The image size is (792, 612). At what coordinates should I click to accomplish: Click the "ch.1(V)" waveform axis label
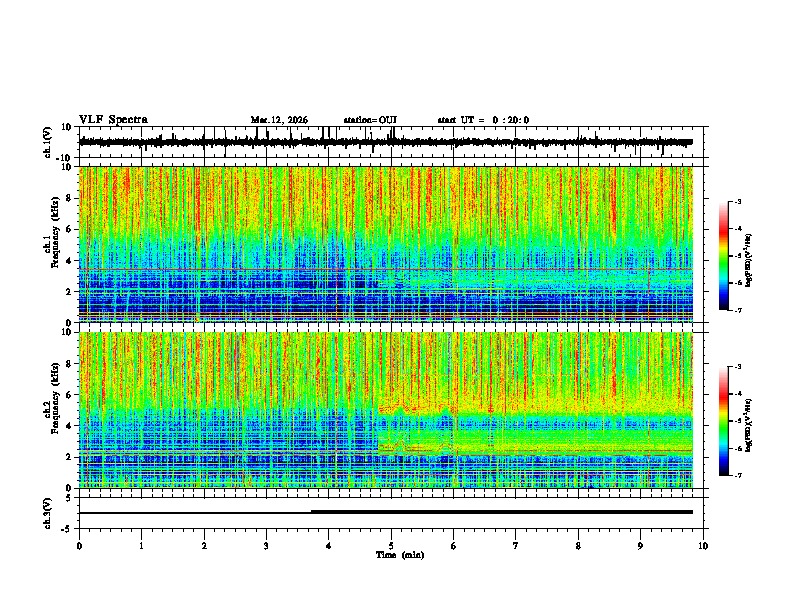pos(48,142)
